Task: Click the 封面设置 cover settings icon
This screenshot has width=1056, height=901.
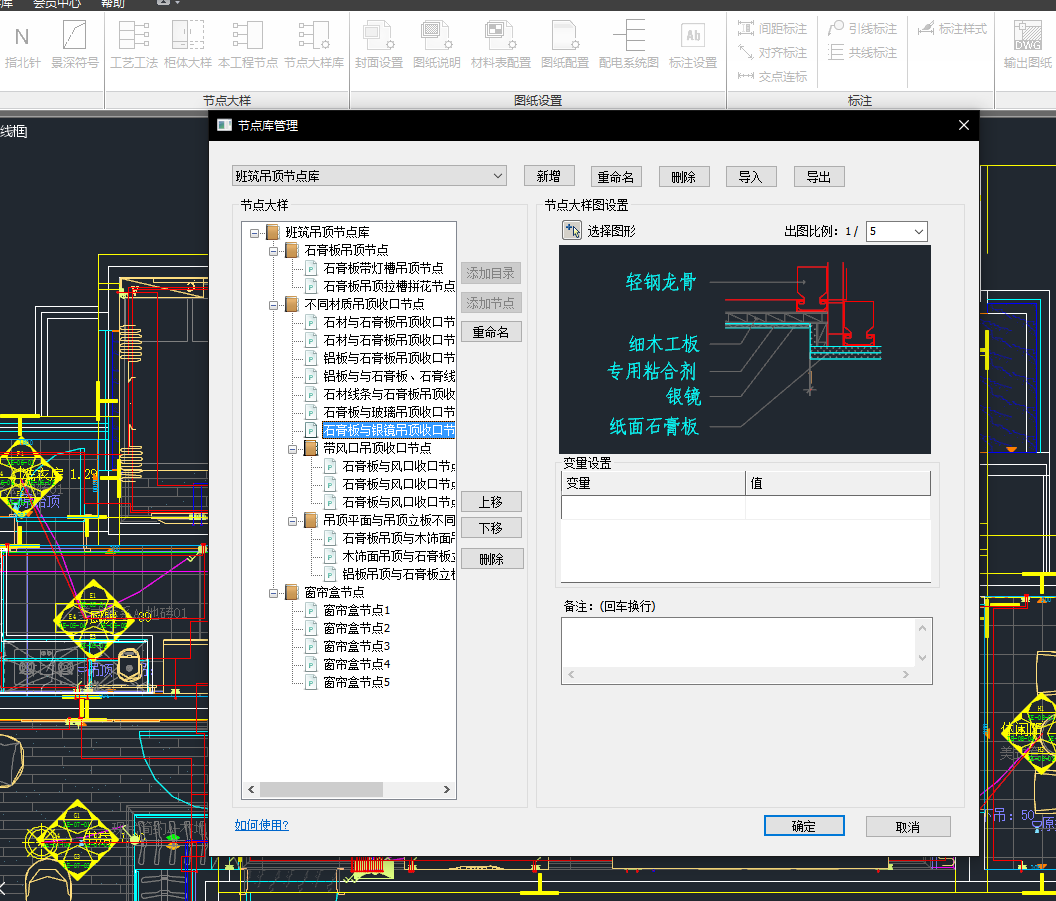Action: [379, 36]
